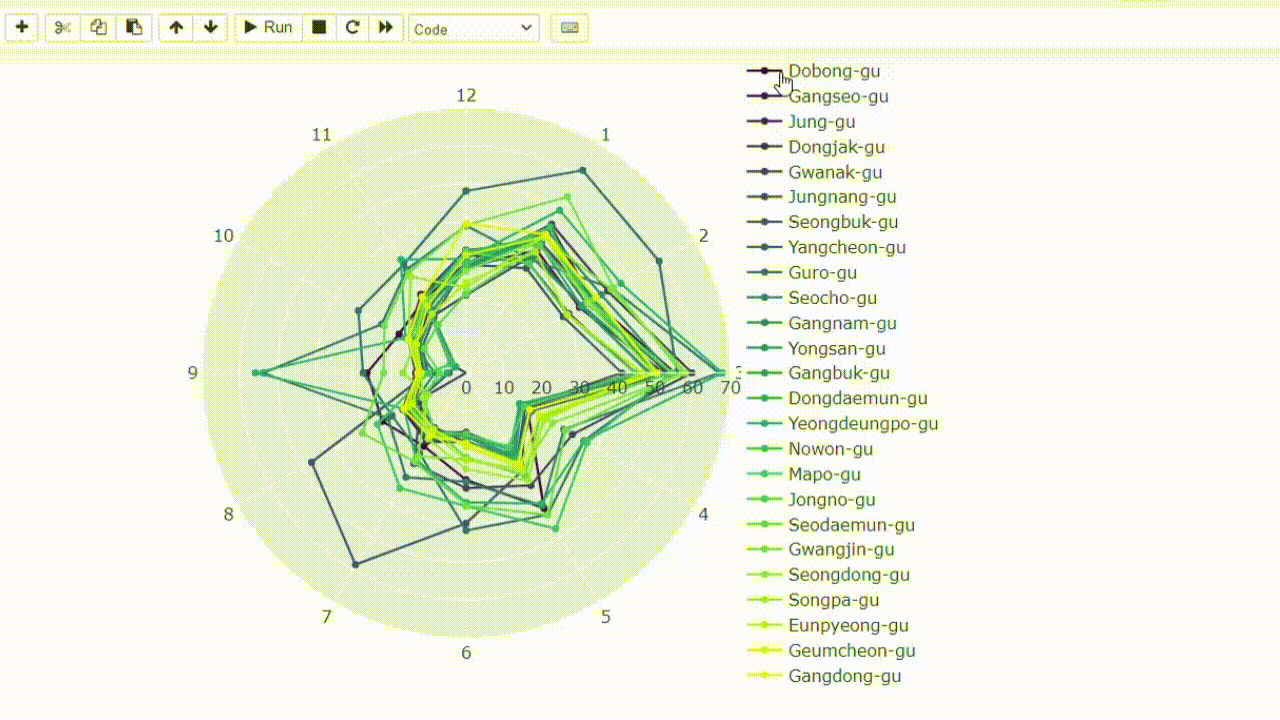This screenshot has width=1280, height=720.
Task: Toggle Dongjak-gu trace in legend
Action: (816, 147)
